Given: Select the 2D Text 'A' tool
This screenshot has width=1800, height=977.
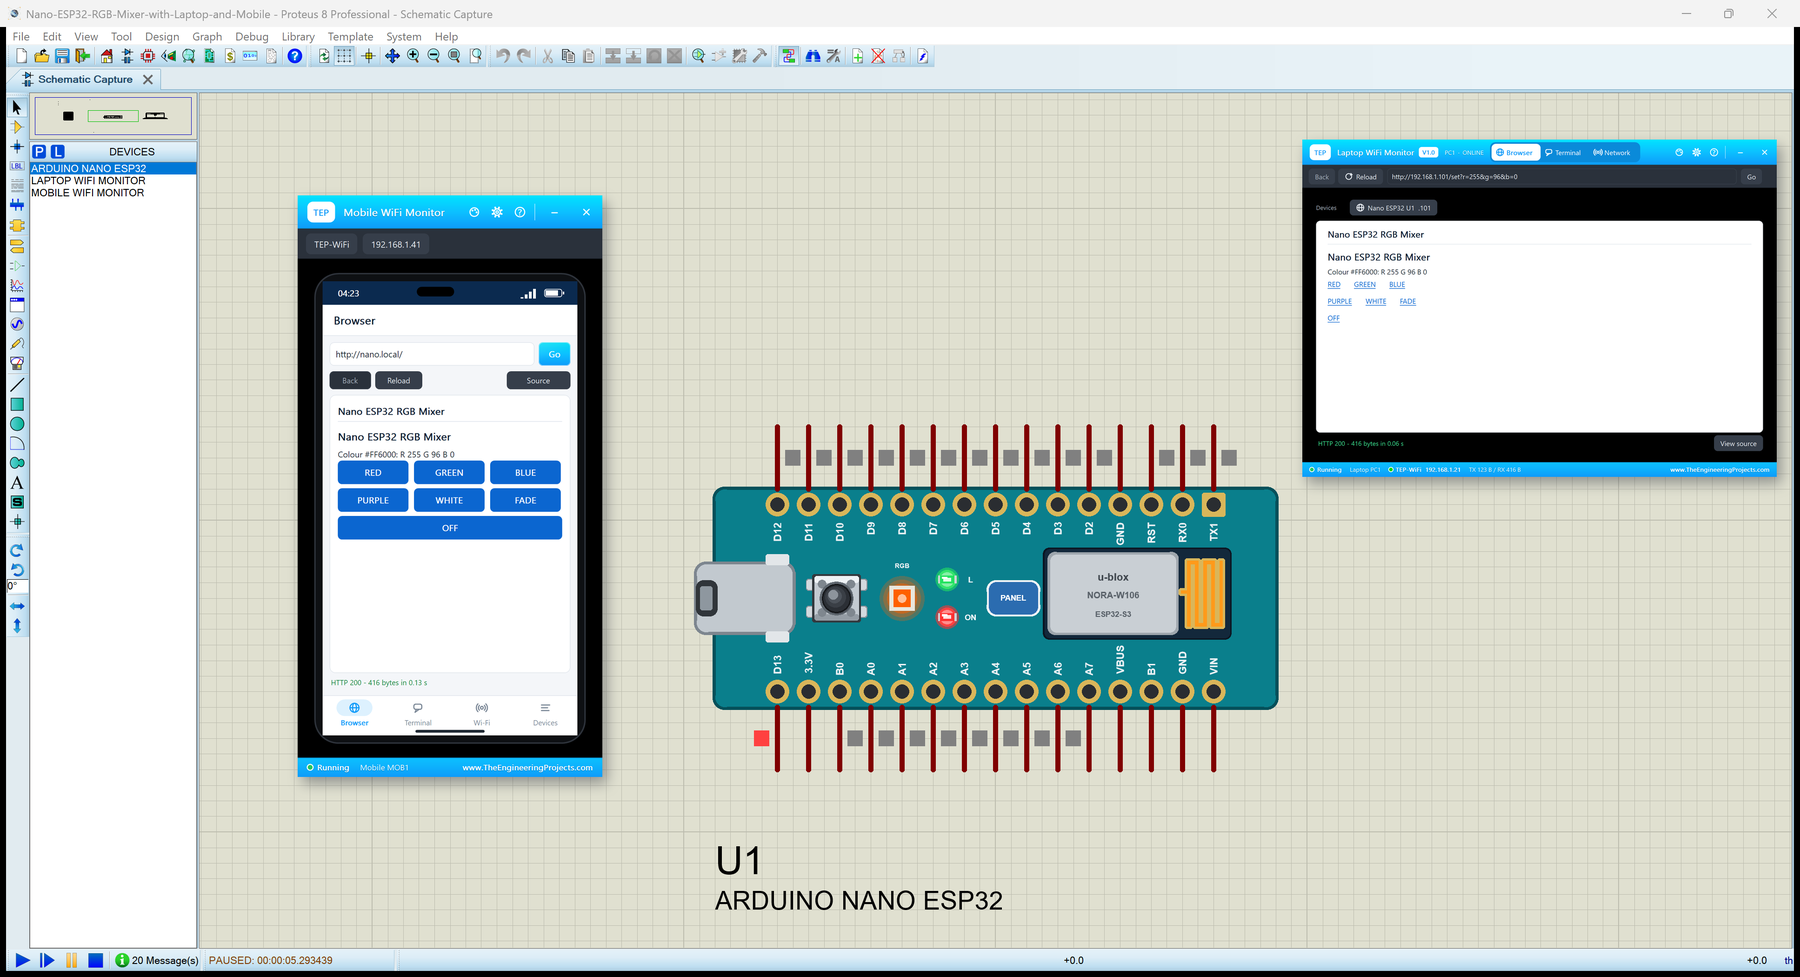Looking at the screenshot, I should click(17, 483).
